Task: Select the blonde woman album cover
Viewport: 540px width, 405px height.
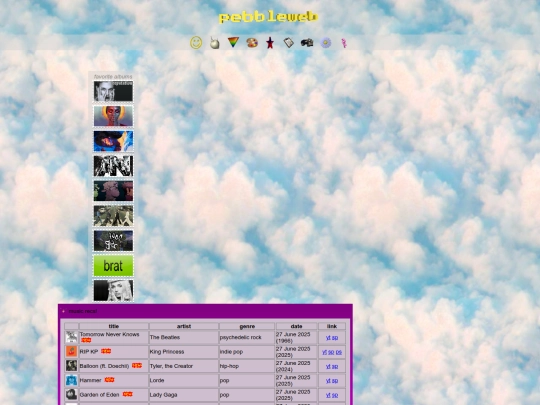Action: pyautogui.click(x=113, y=290)
